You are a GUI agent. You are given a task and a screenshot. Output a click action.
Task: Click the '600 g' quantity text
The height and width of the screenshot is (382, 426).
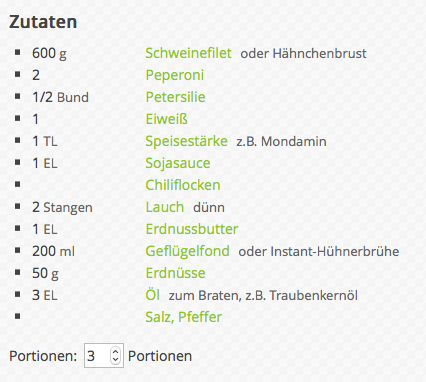click(x=49, y=54)
